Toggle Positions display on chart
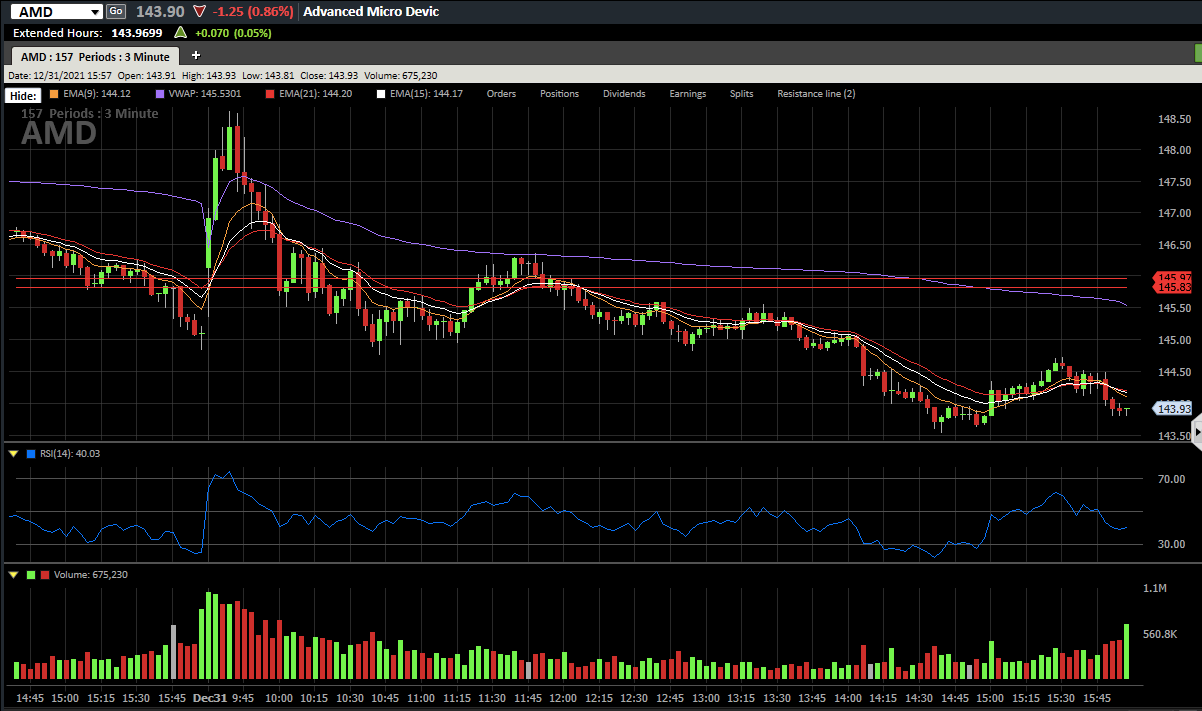 pyautogui.click(x=559, y=94)
